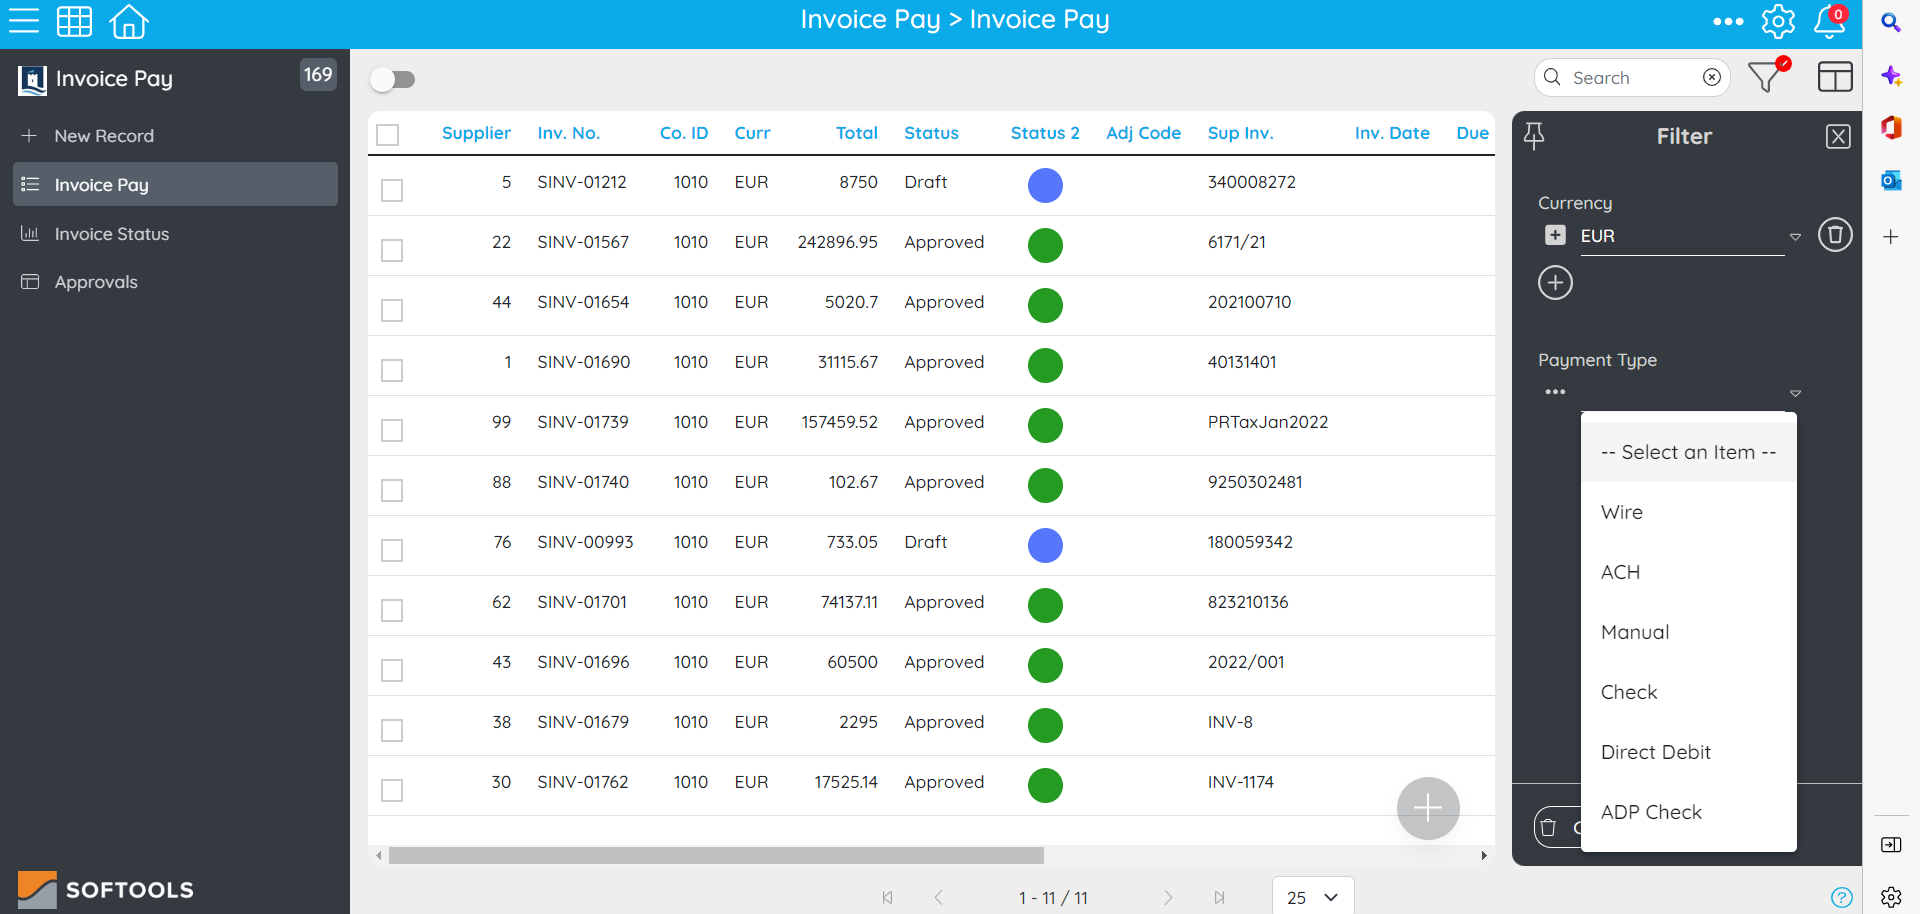This screenshot has height=914, width=1920.
Task: Open notifications bell icon
Action: click(1830, 21)
